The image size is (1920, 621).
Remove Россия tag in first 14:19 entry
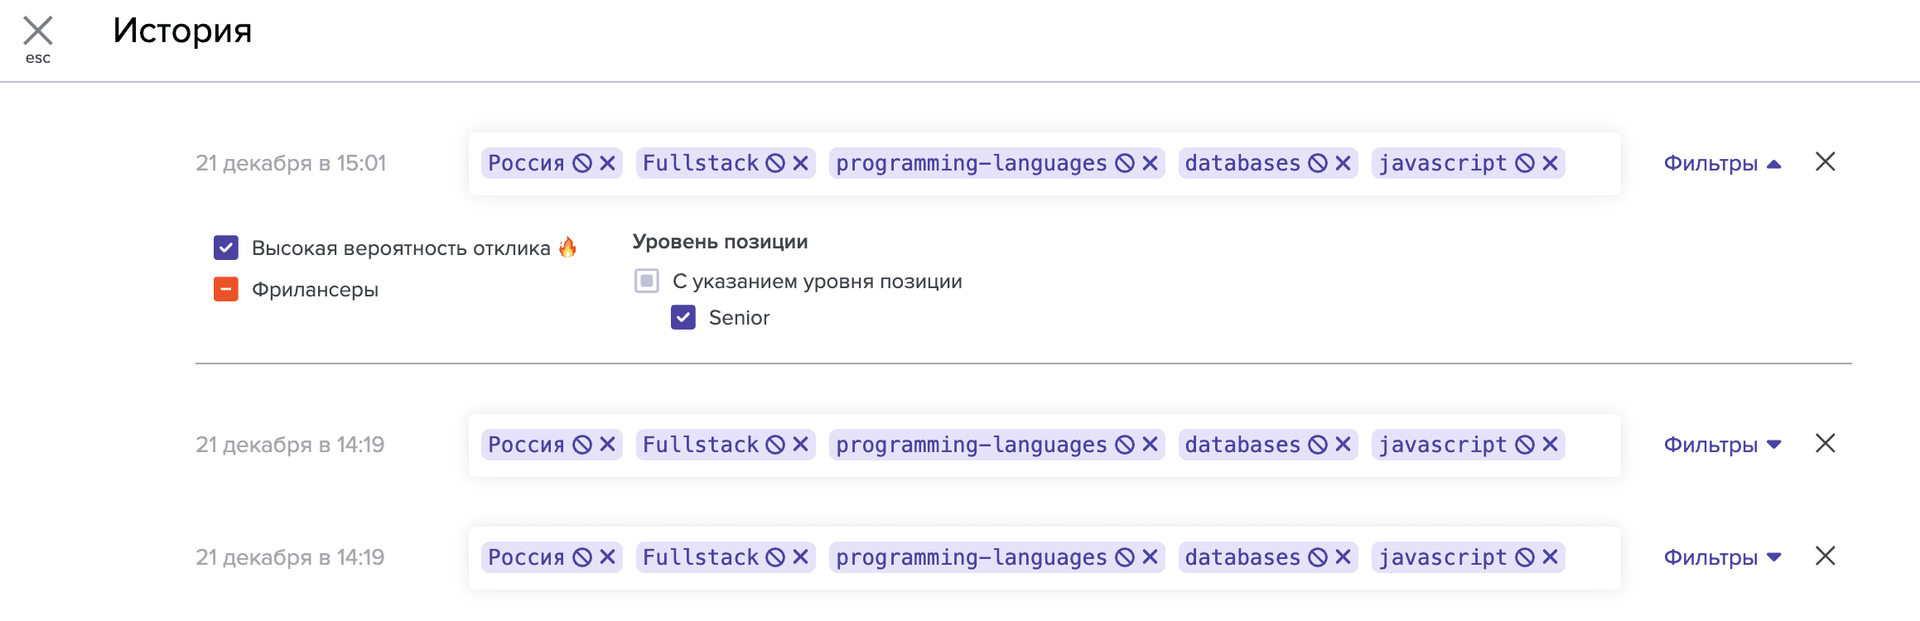click(607, 445)
